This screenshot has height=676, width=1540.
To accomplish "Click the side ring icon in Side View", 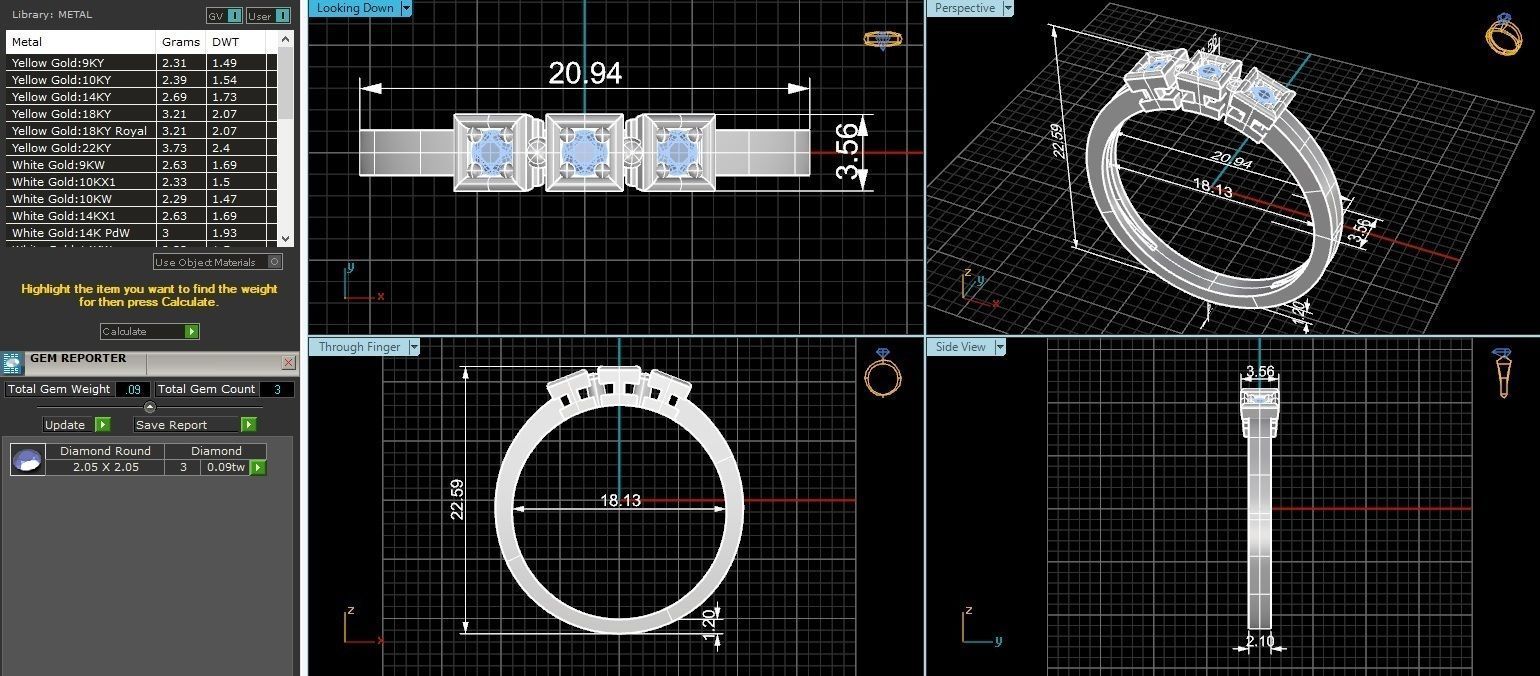I will coord(1502,373).
